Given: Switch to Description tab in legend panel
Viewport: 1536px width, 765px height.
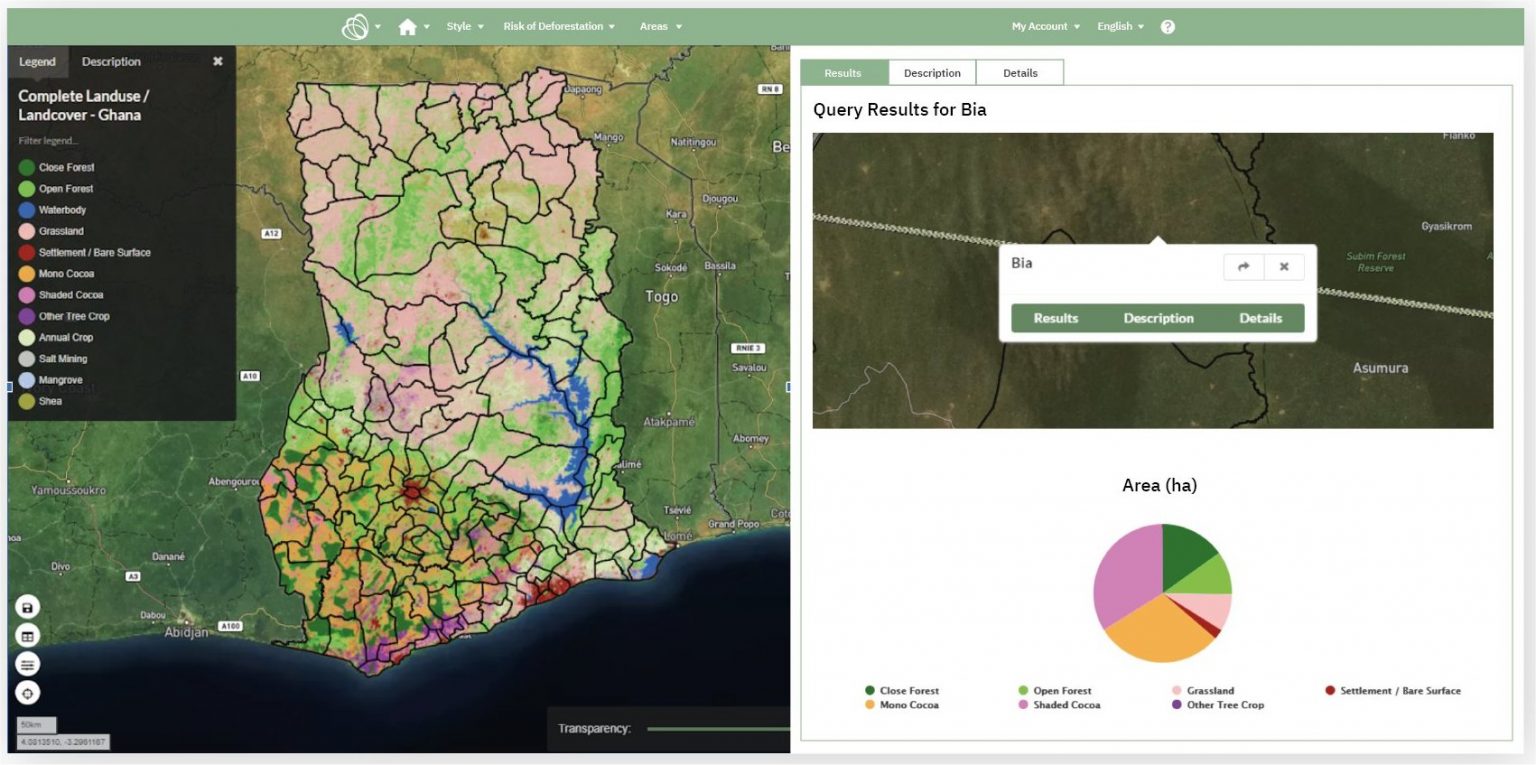Looking at the screenshot, I should [x=111, y=62].
